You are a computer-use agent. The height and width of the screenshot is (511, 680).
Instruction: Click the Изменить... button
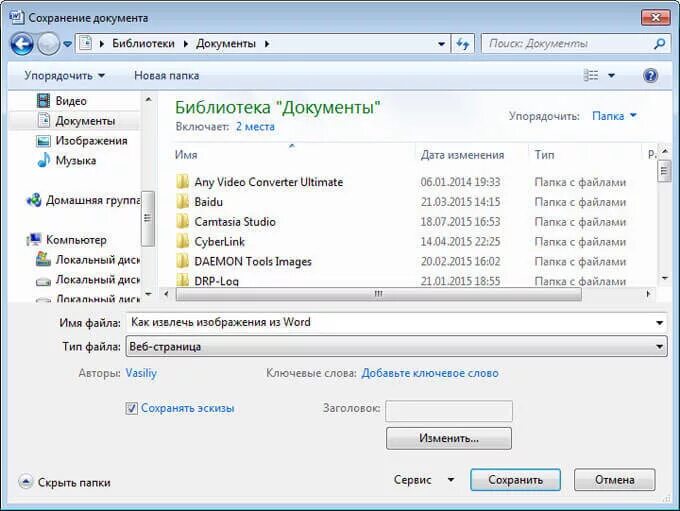(x=449, y=439)
